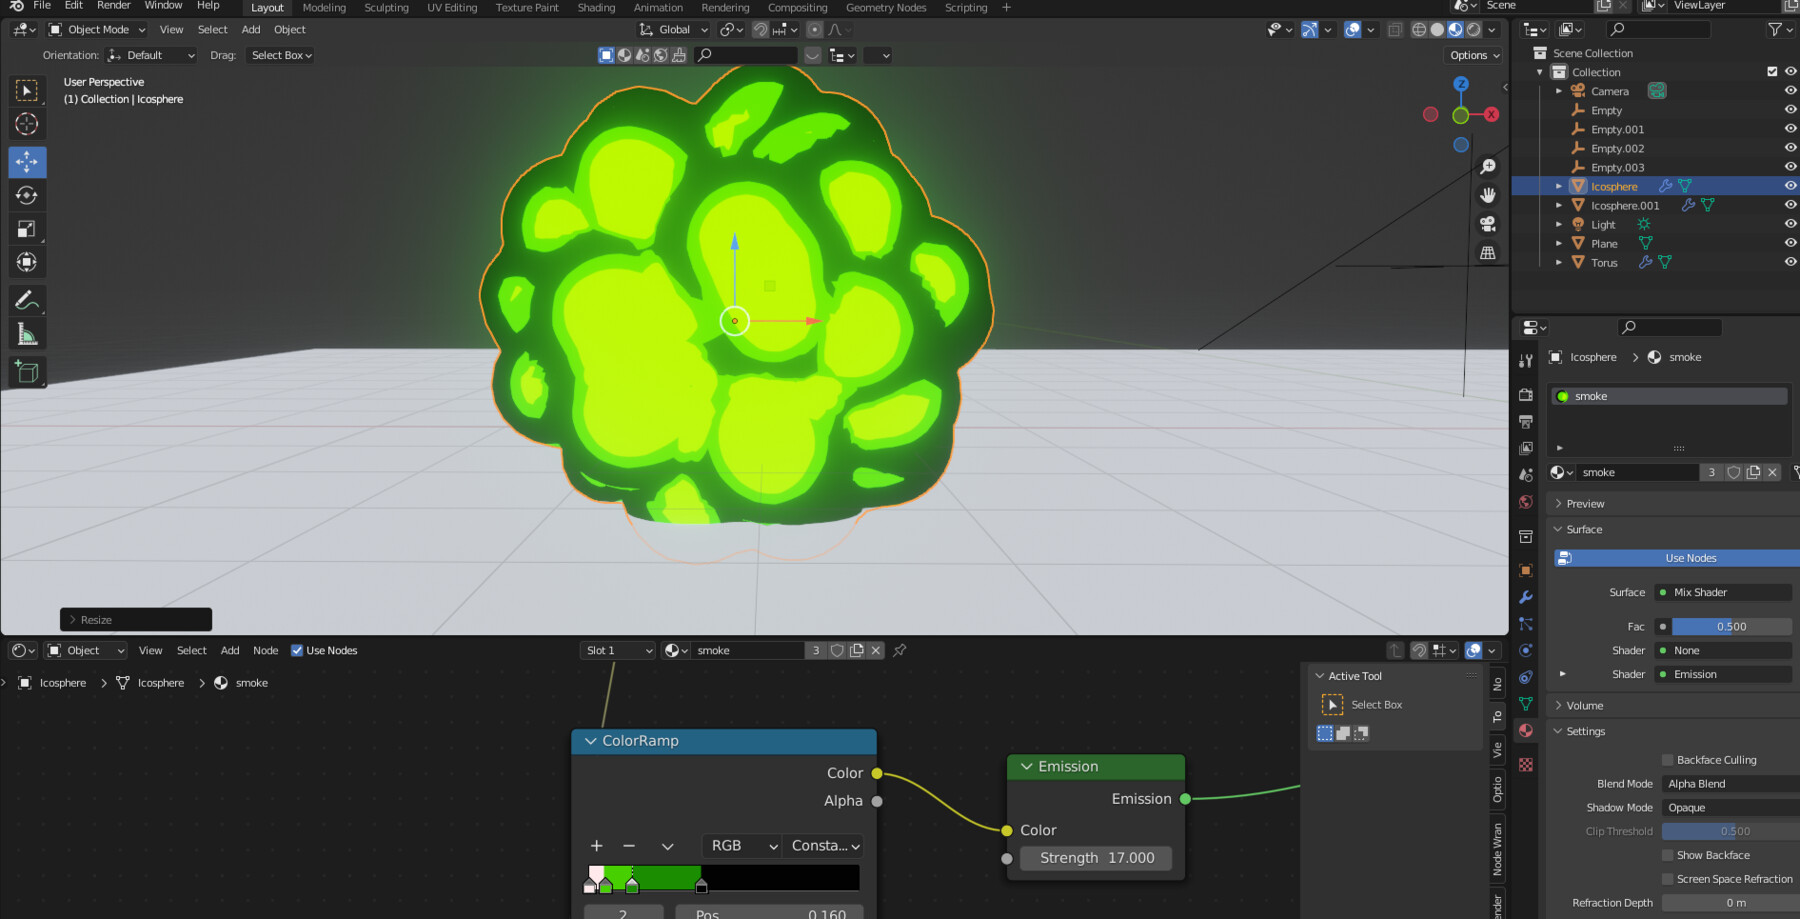This screenshot has width=1800, height=919.
Task: Toggle the Use Nodes checkbox in shader editor
Action: 297,650
